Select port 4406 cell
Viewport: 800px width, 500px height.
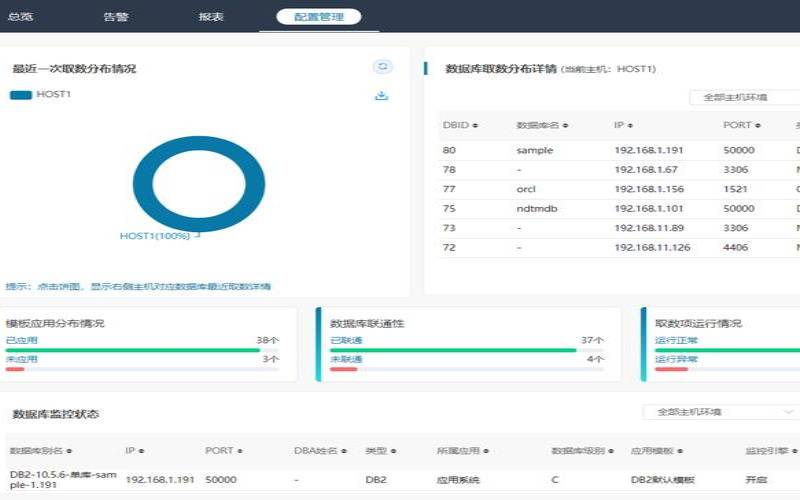tap(736, 247)
